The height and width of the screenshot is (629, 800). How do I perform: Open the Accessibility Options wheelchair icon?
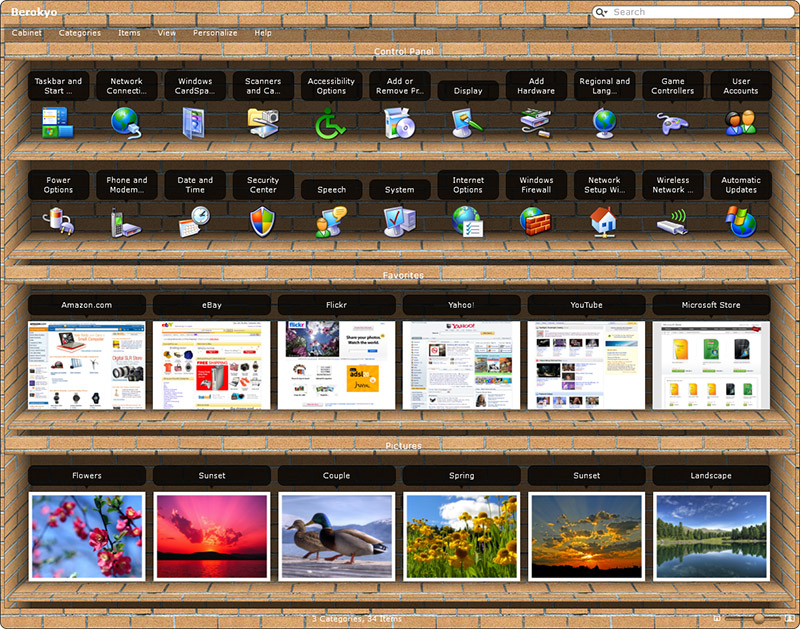(x=330, y=124)
